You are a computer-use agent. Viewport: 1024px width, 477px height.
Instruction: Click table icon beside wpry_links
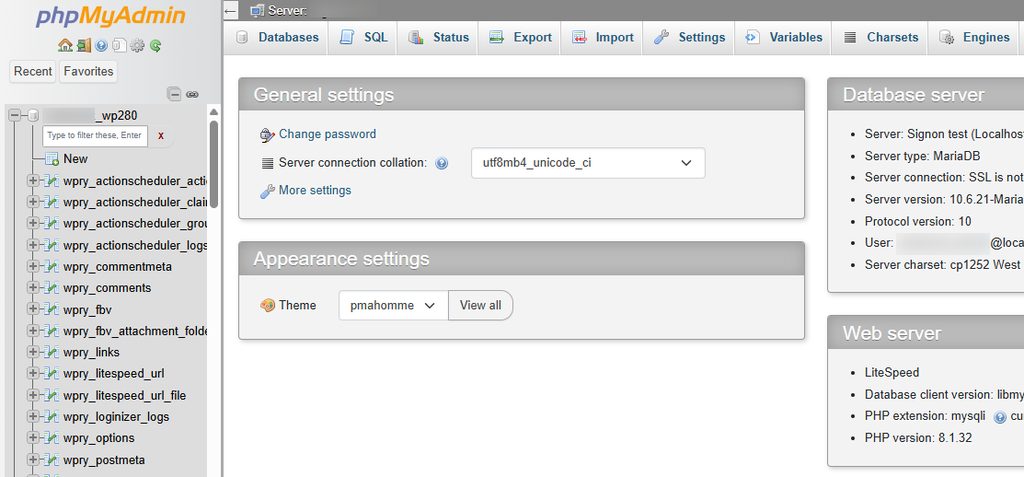point(52,352)
